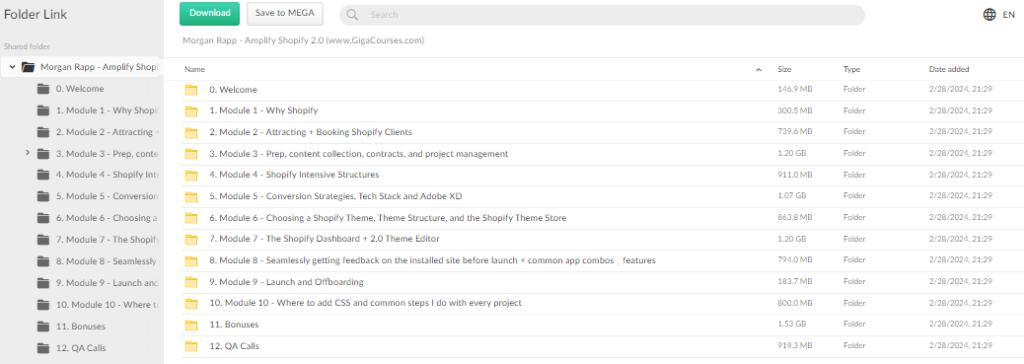Click the EN language label
Viewport: 1024px width, 364px height.
pos(1008,14)
